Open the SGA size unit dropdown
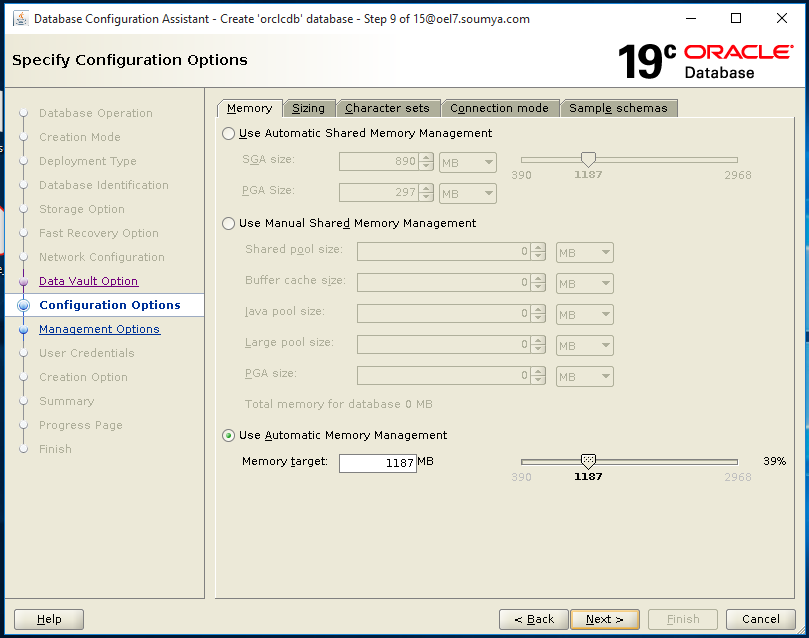 (x=468, y=162)
